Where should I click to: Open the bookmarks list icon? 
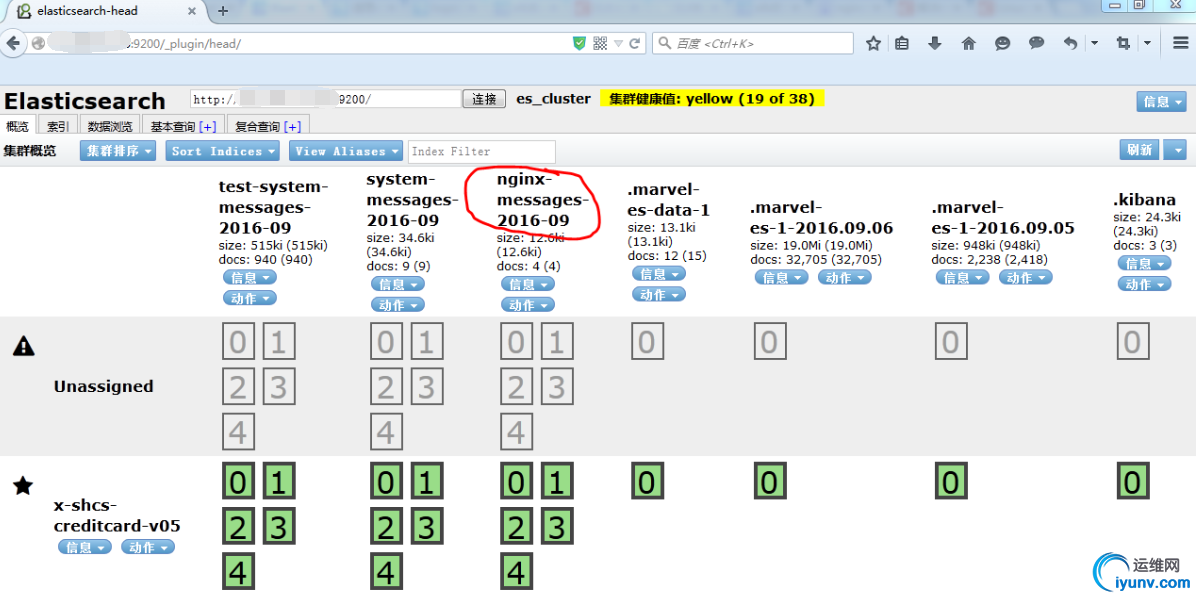click(902, 43)
